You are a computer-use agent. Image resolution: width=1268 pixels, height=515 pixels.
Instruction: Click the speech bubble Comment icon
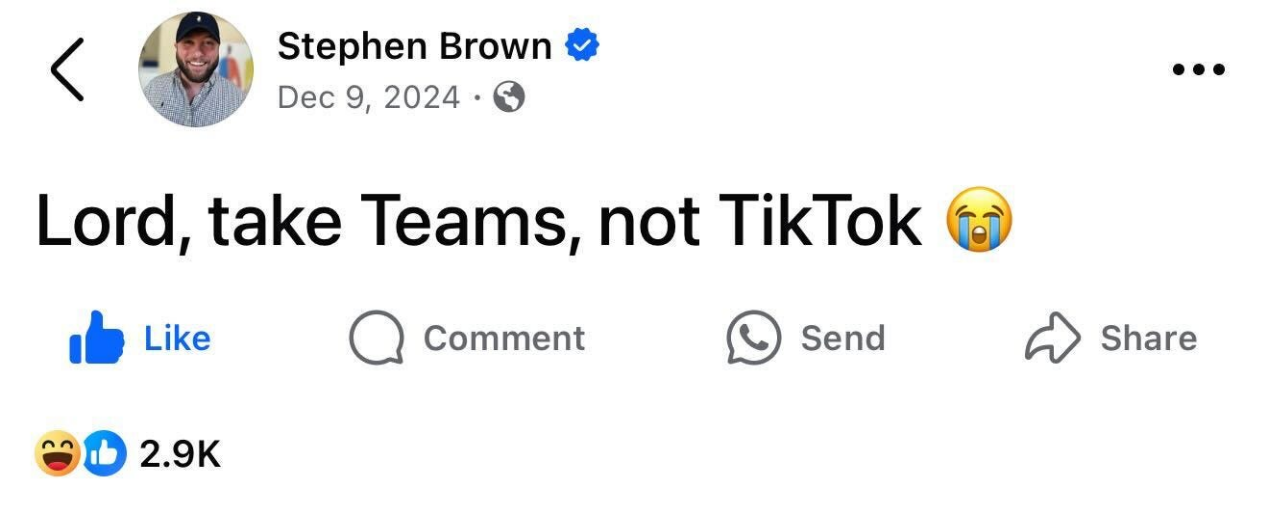point(376,338)
